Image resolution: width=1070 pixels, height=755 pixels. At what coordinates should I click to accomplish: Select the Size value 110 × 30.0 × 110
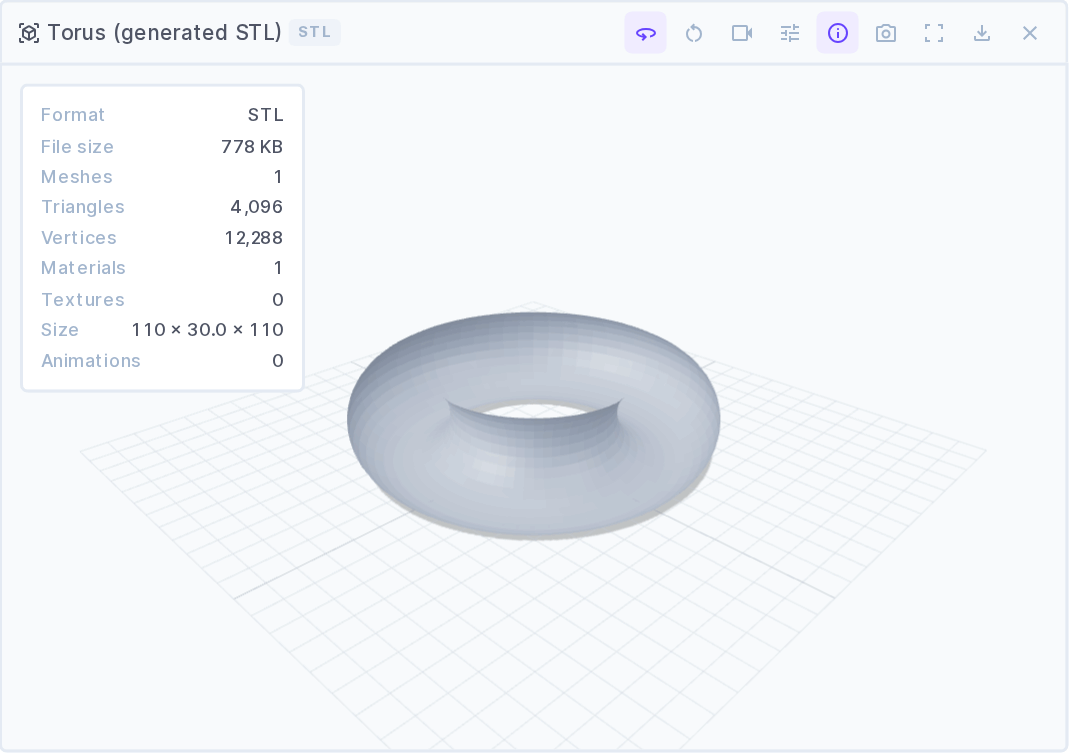click(207, 330)
